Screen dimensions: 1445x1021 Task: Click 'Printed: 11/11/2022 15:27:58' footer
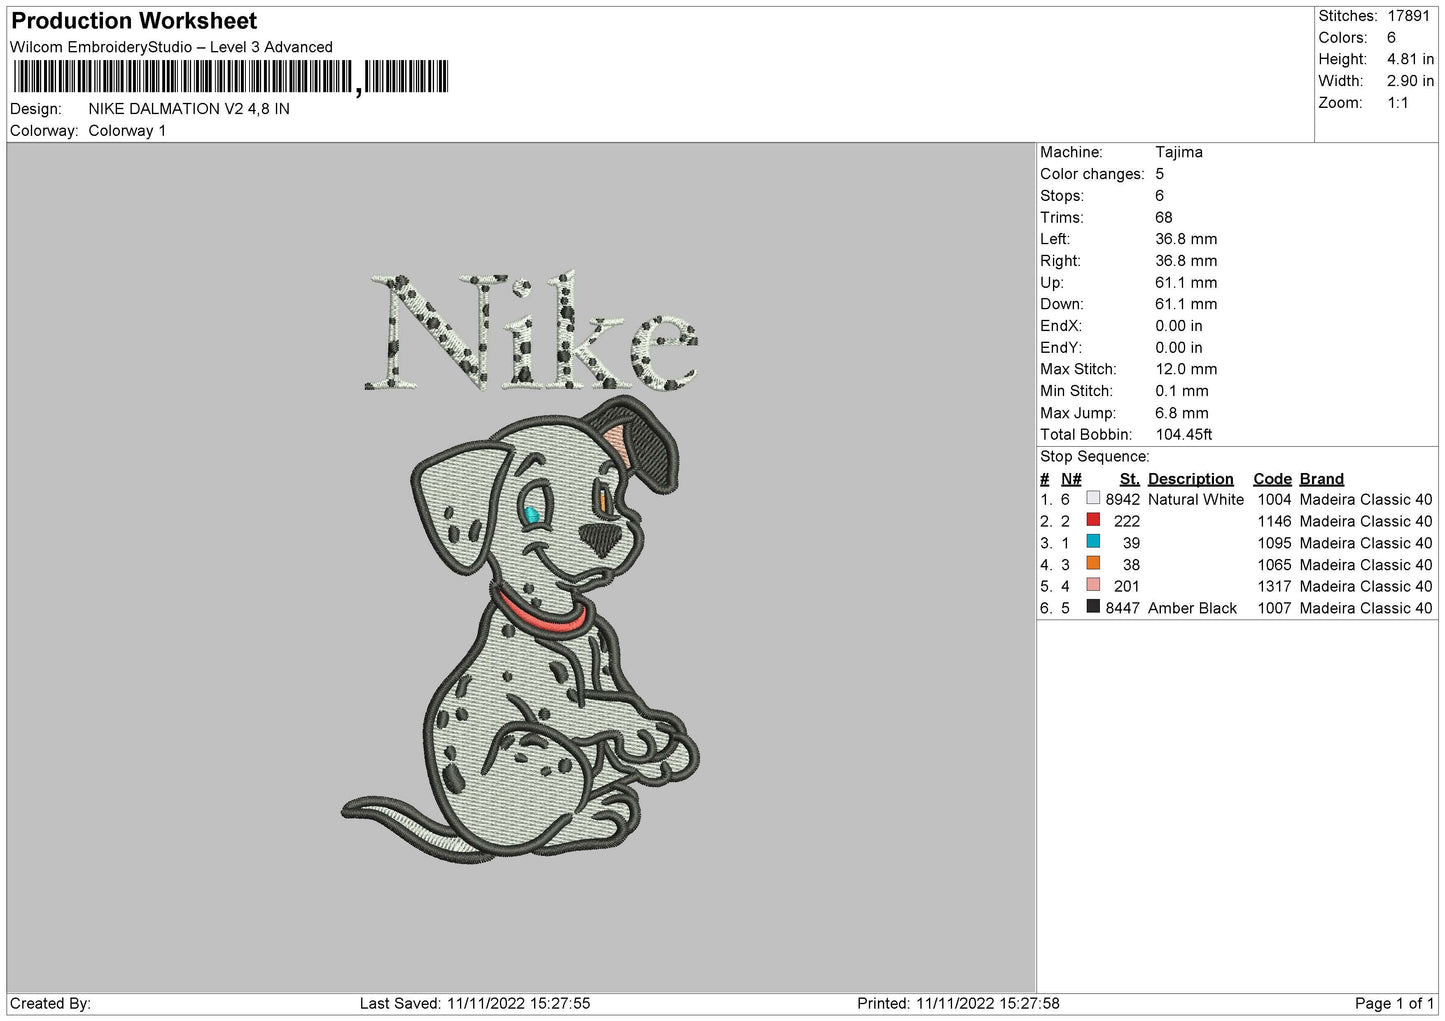coord(958,1004)
